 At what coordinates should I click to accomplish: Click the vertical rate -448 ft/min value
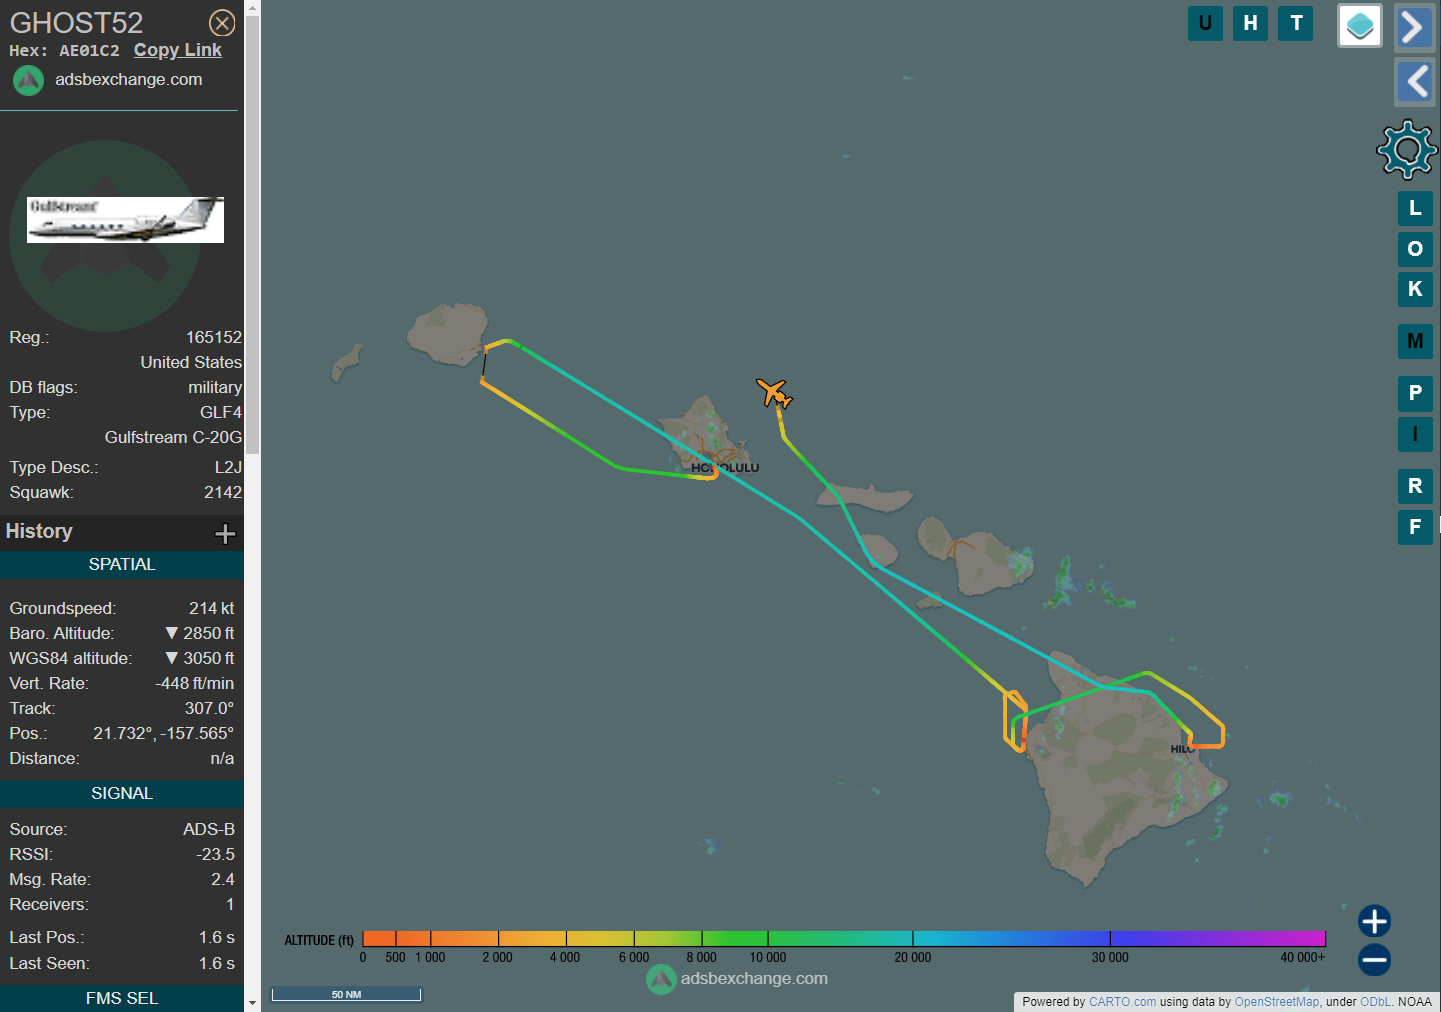point(195,684)
